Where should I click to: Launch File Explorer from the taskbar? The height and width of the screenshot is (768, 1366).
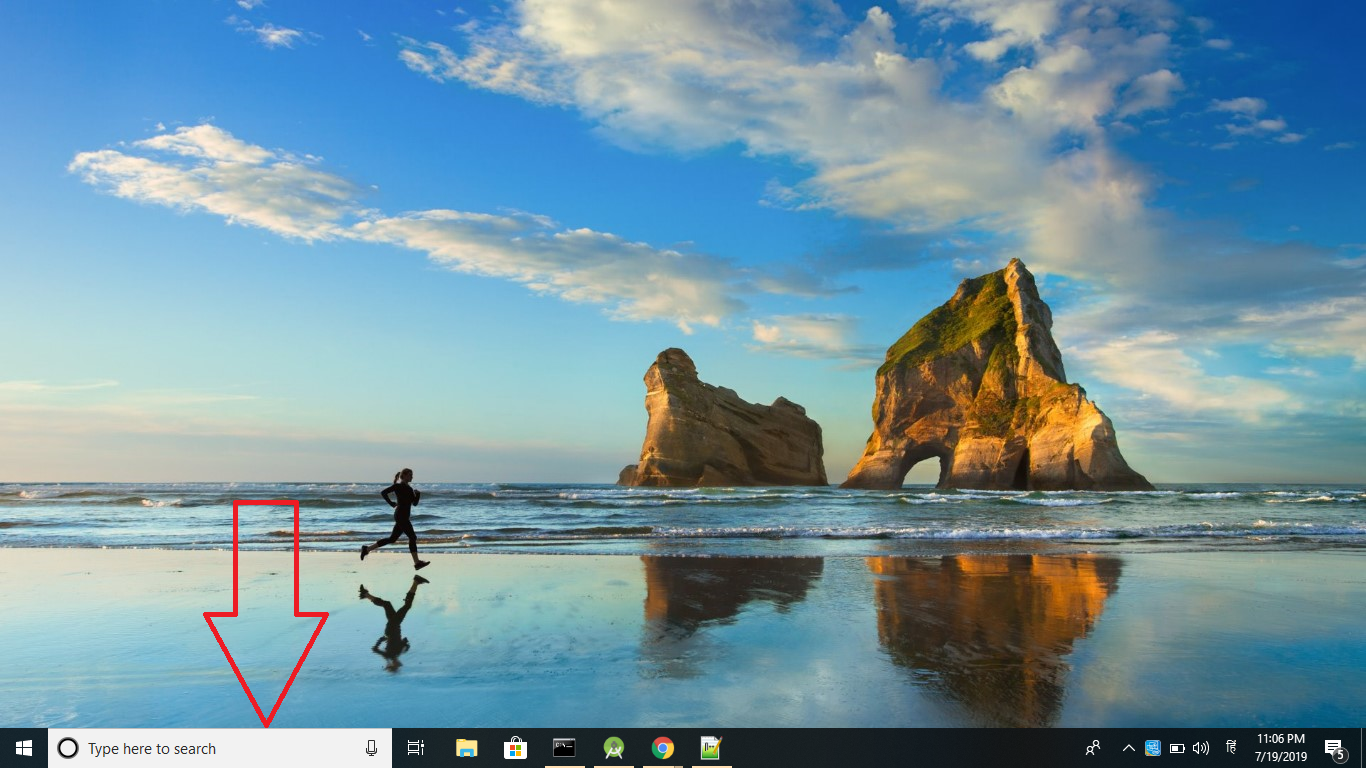click(466, 748)
